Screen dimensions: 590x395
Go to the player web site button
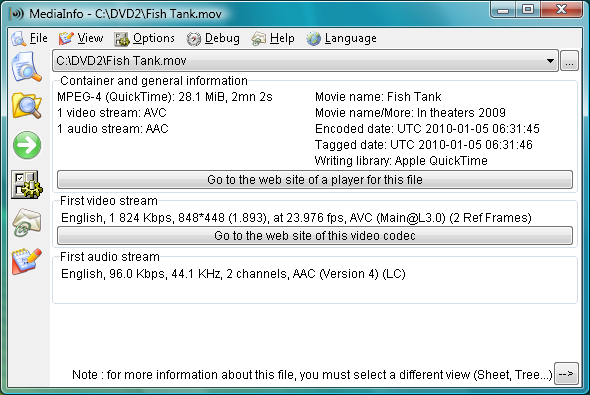point(315,179)
